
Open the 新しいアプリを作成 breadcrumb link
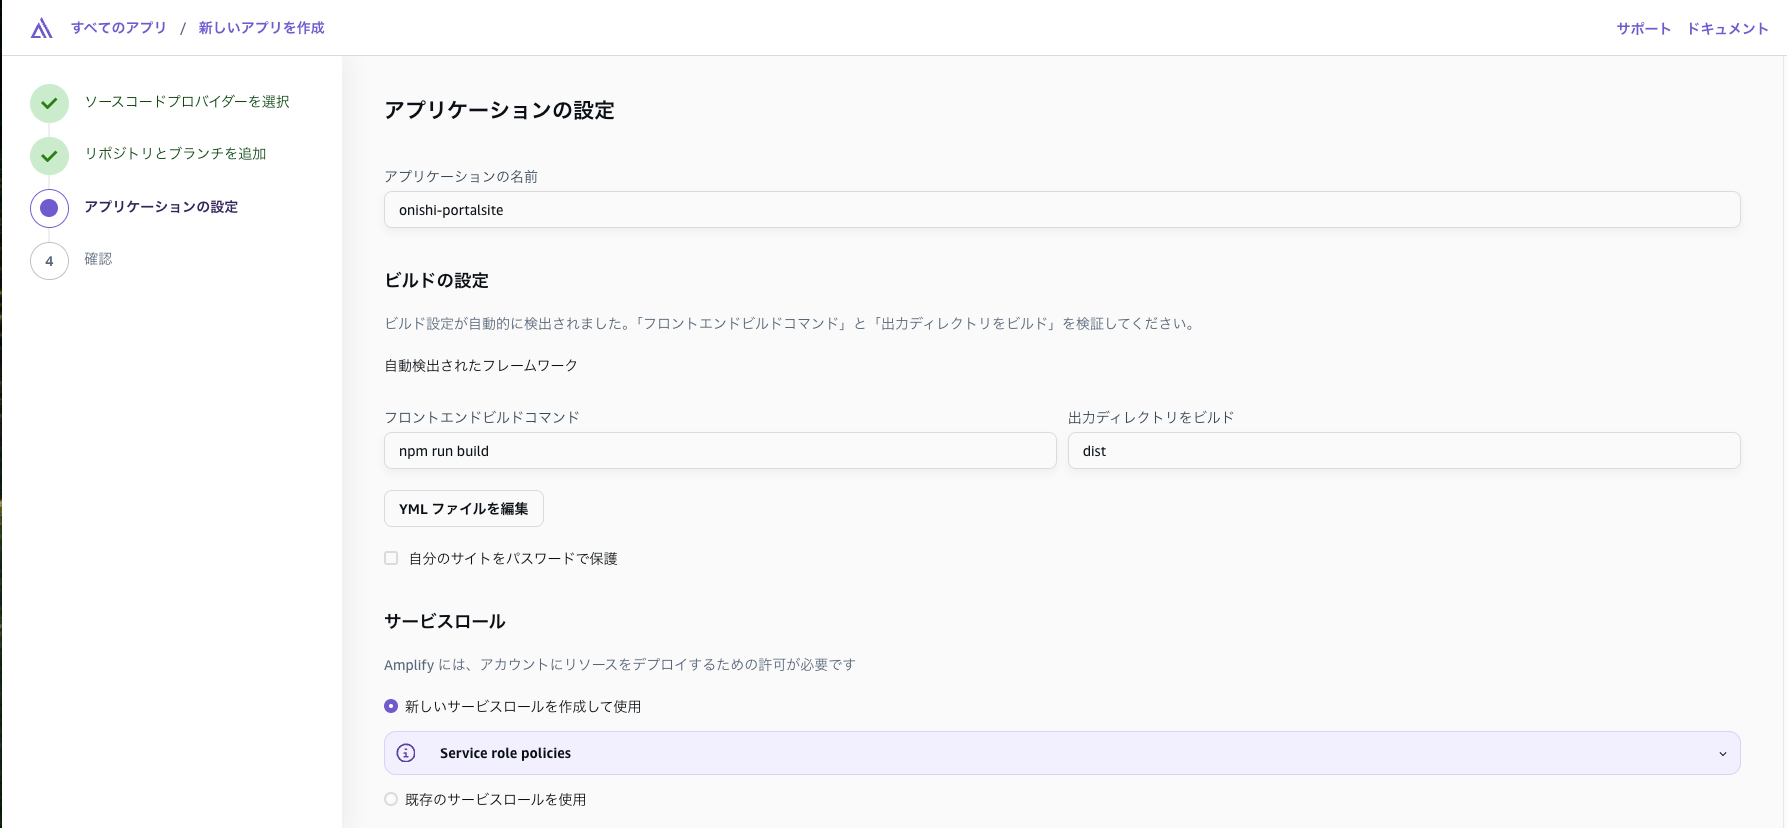click(261, 28)
